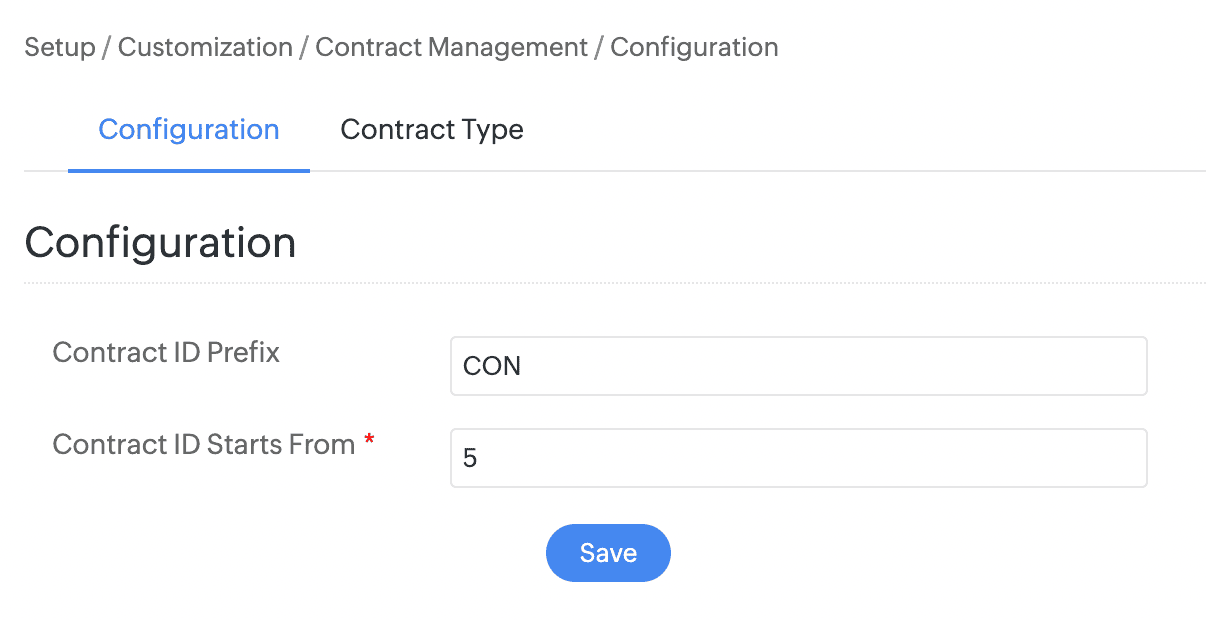Click the Contract ID Prefix label
The width and height of the screenshot is (1206, 620).
click(166, 353)
